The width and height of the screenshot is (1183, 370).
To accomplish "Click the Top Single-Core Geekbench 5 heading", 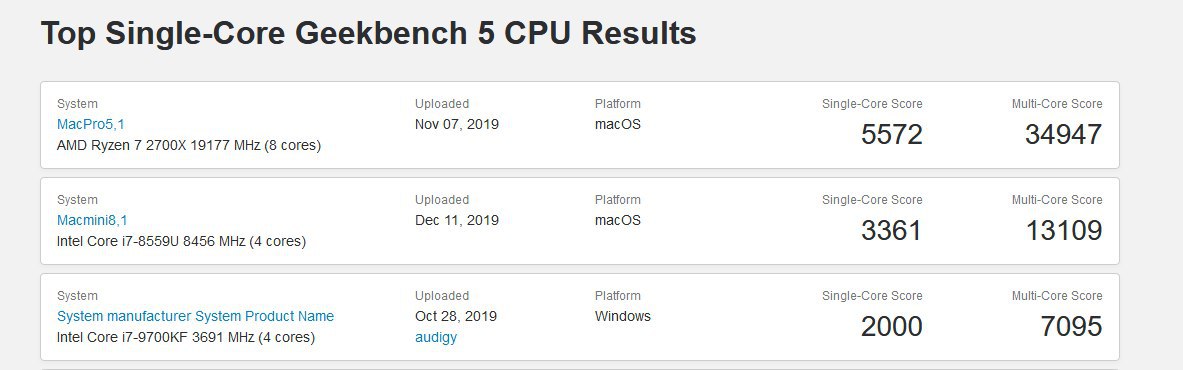I will tap(368, 33).
